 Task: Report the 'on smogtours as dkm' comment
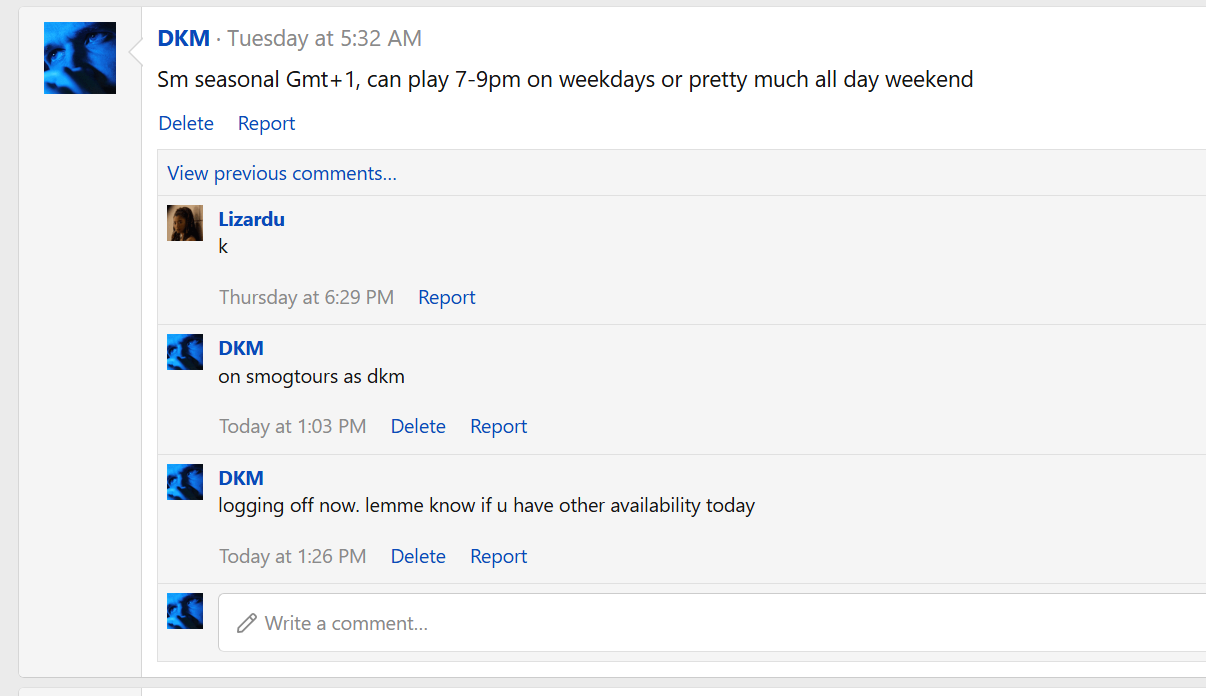point(499,426)
